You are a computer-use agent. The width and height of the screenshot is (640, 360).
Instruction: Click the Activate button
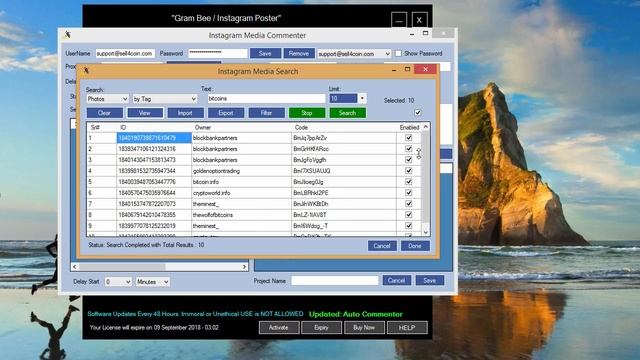pos(279,327)
